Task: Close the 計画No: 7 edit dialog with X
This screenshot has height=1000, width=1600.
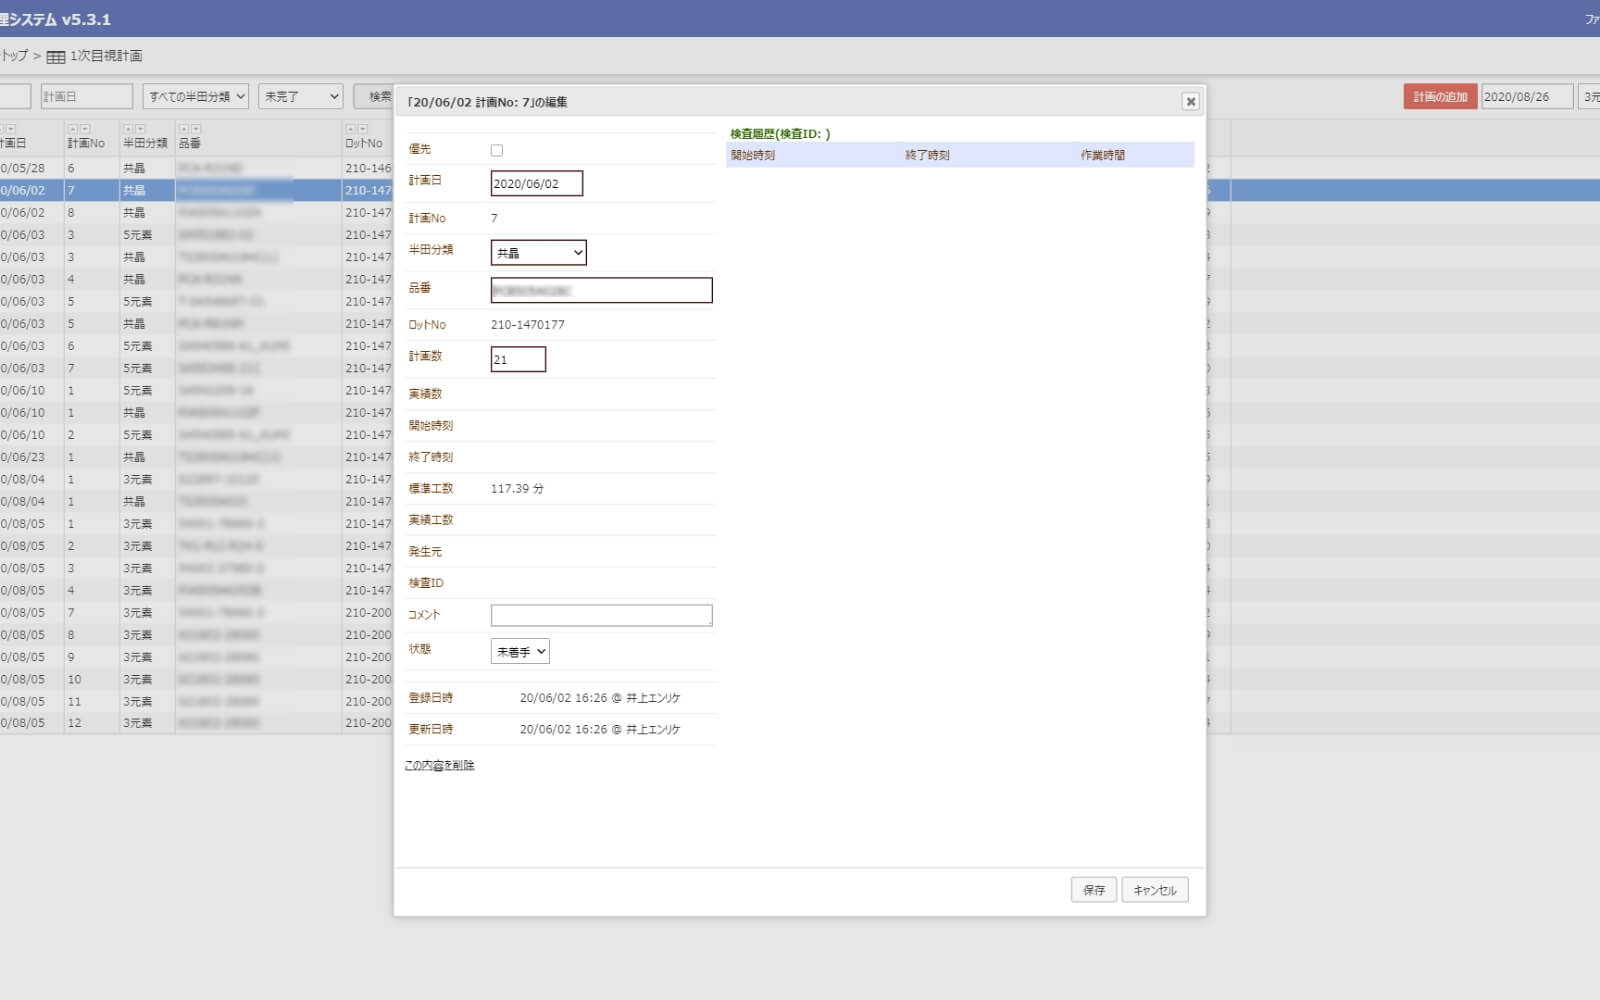Action: pos(1190,101)
